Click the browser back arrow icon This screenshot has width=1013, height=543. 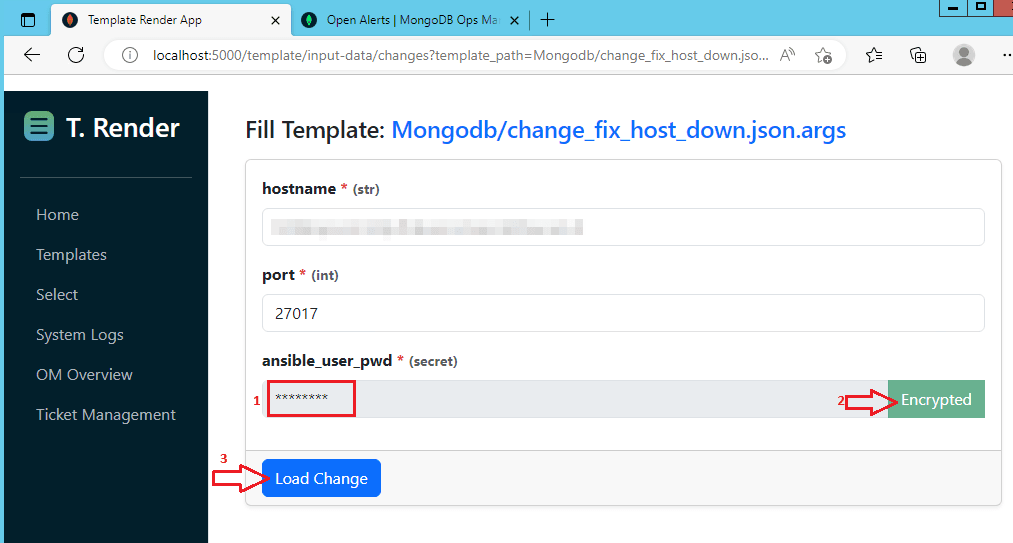pos(32,55)
